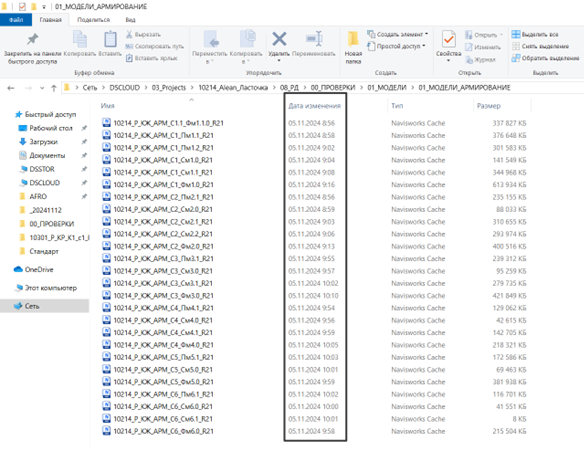Click 00_ПРОВЕРКИ in the address bar
Screen dimensions: 584x451
(333, 88)
